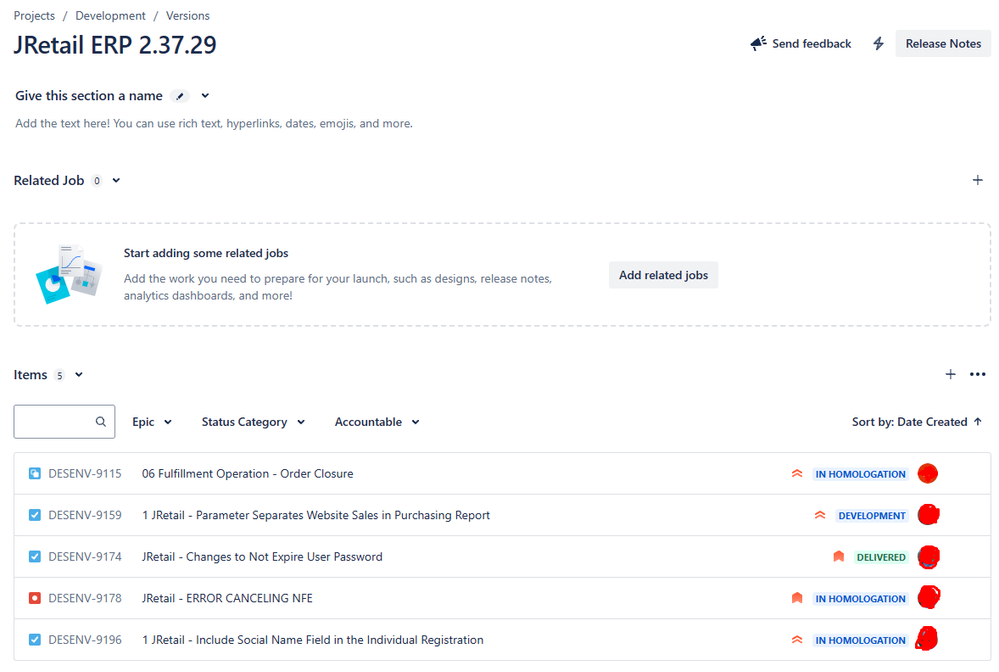This screenshot has height=672, width=999.
Task: Open assignee avatar for DESENV-9174
Action: coord(929,557)
